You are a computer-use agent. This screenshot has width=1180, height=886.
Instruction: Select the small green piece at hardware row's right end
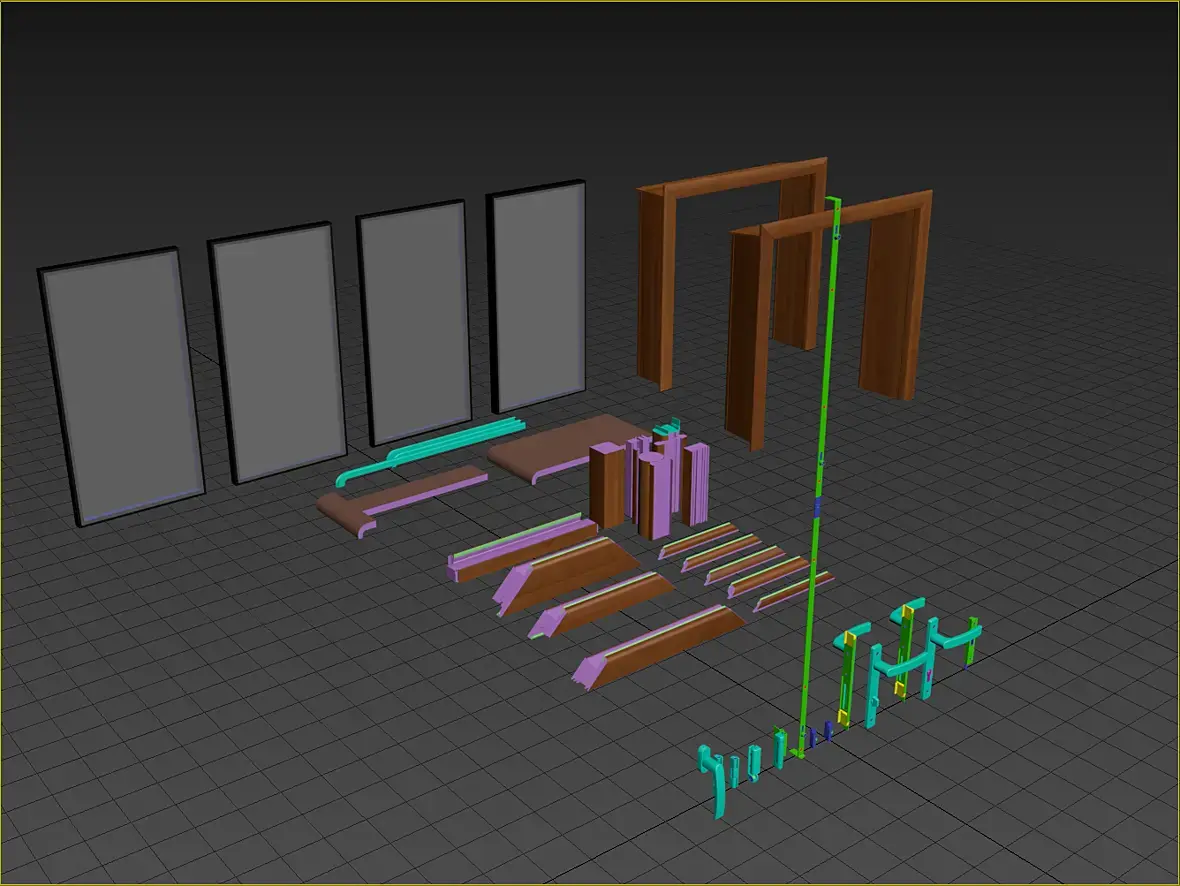coord(972,641)
